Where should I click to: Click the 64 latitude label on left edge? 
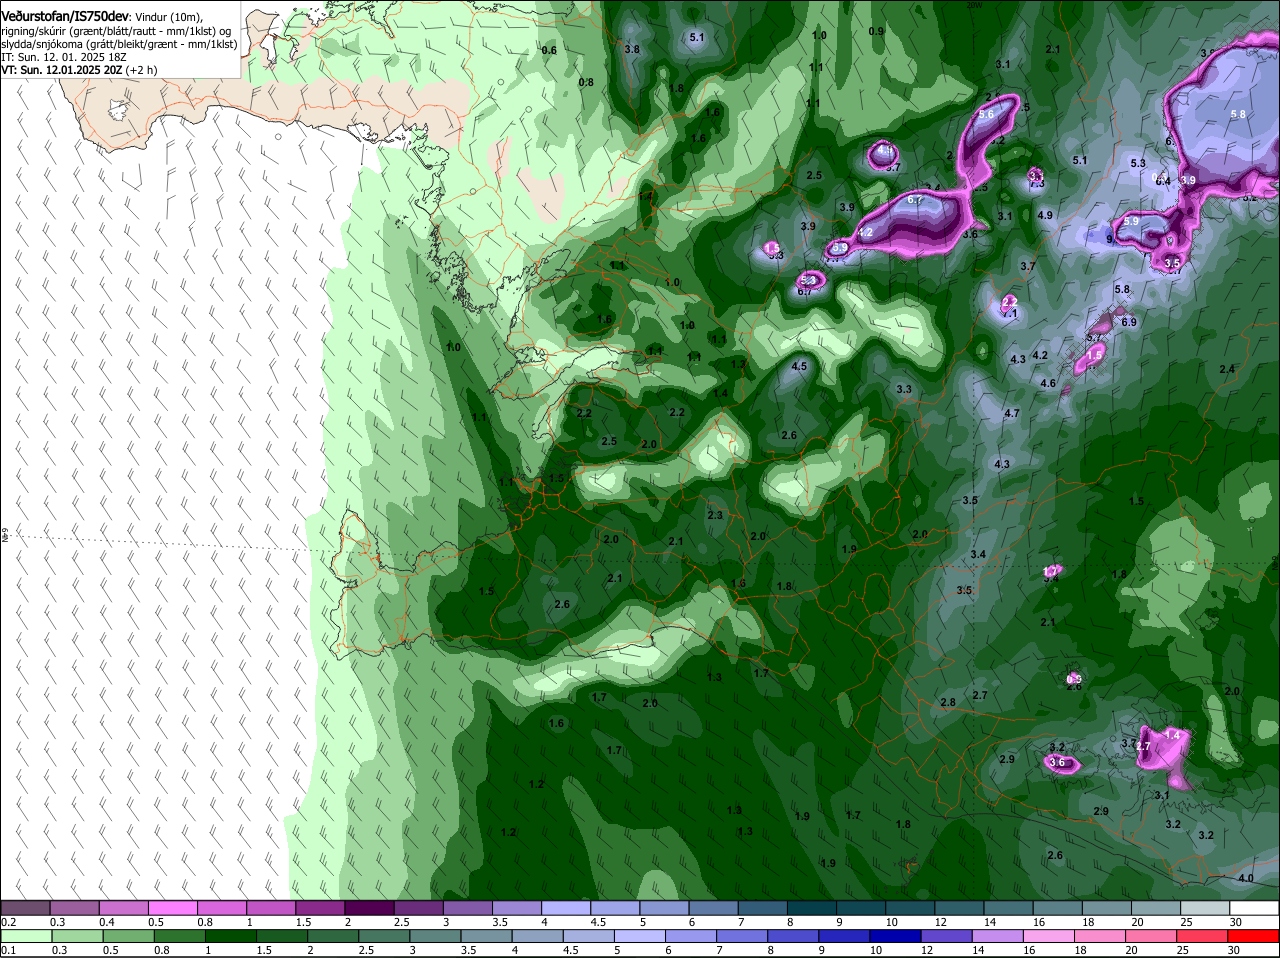pos(4,537)
